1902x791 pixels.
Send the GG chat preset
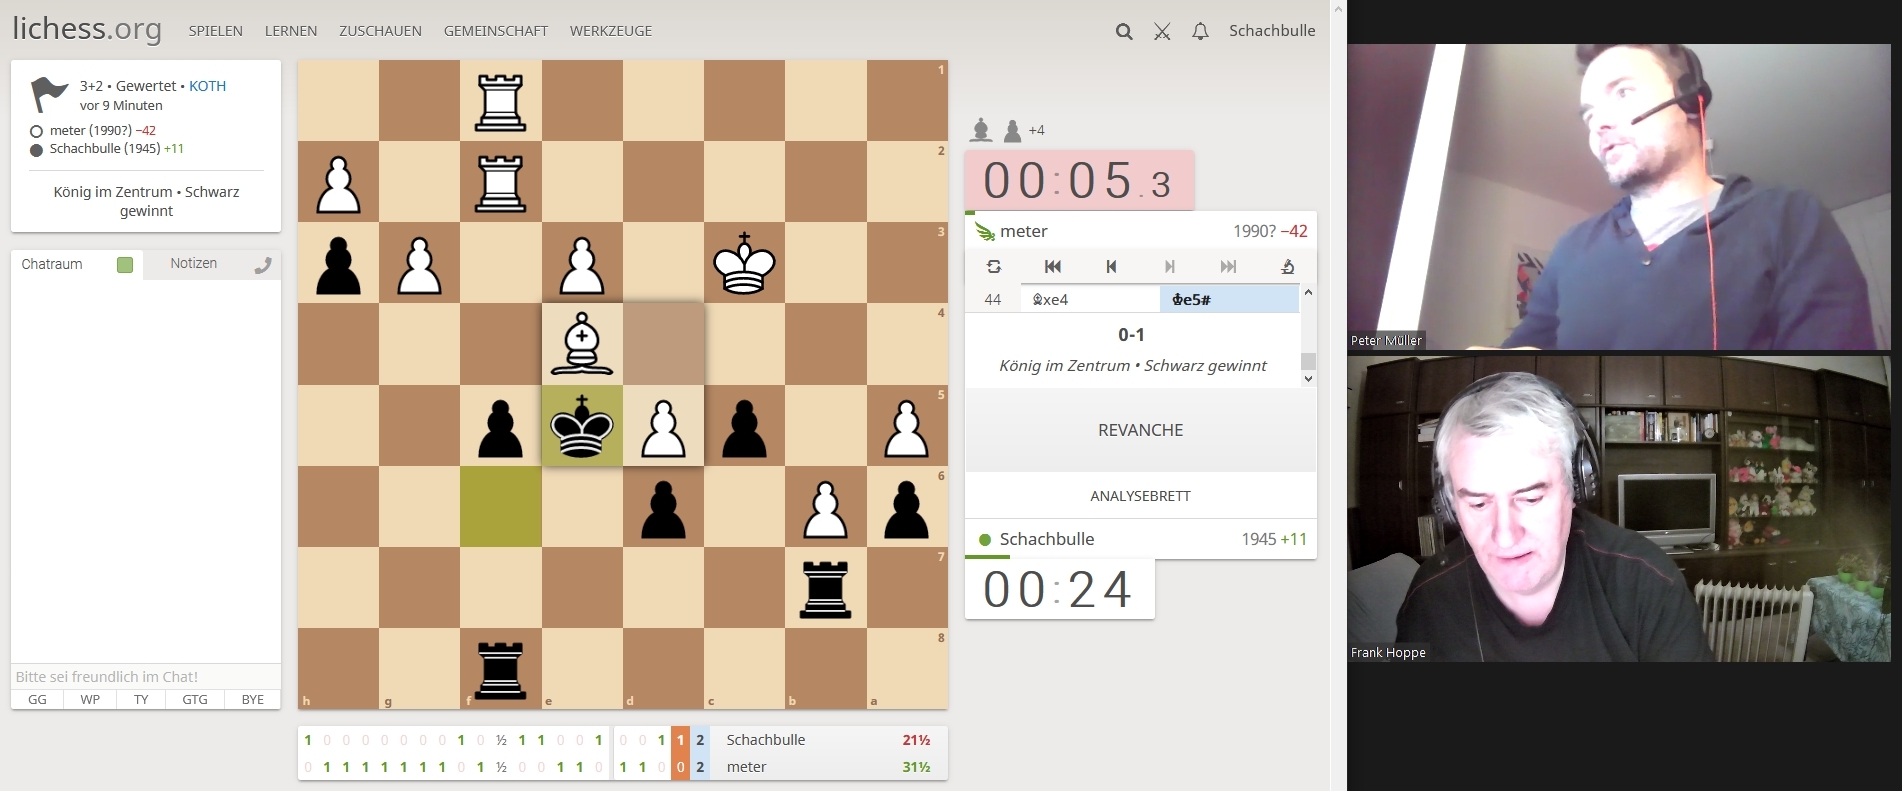tap(37, 700)
